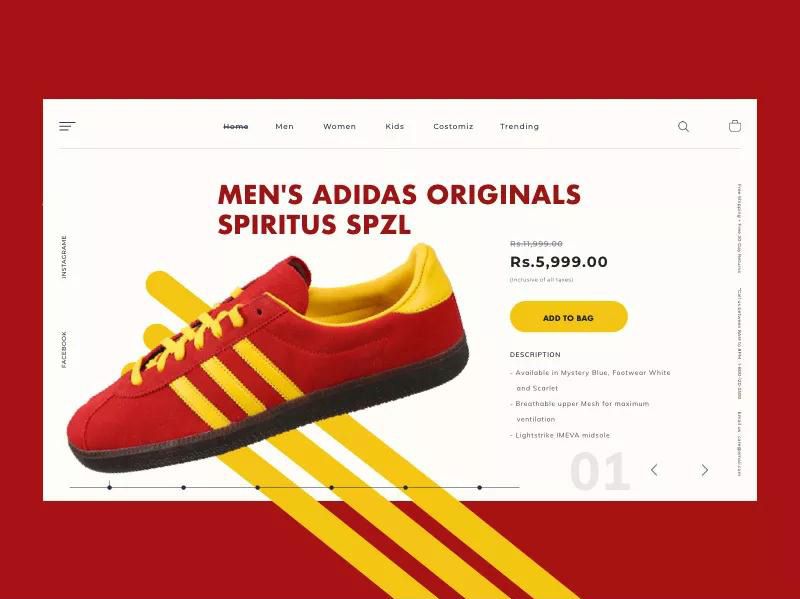Image resolution: width=800 pixels, height=599 pixels.
Task: Click the search magnifier icon
Action: [x=683, y=127]
